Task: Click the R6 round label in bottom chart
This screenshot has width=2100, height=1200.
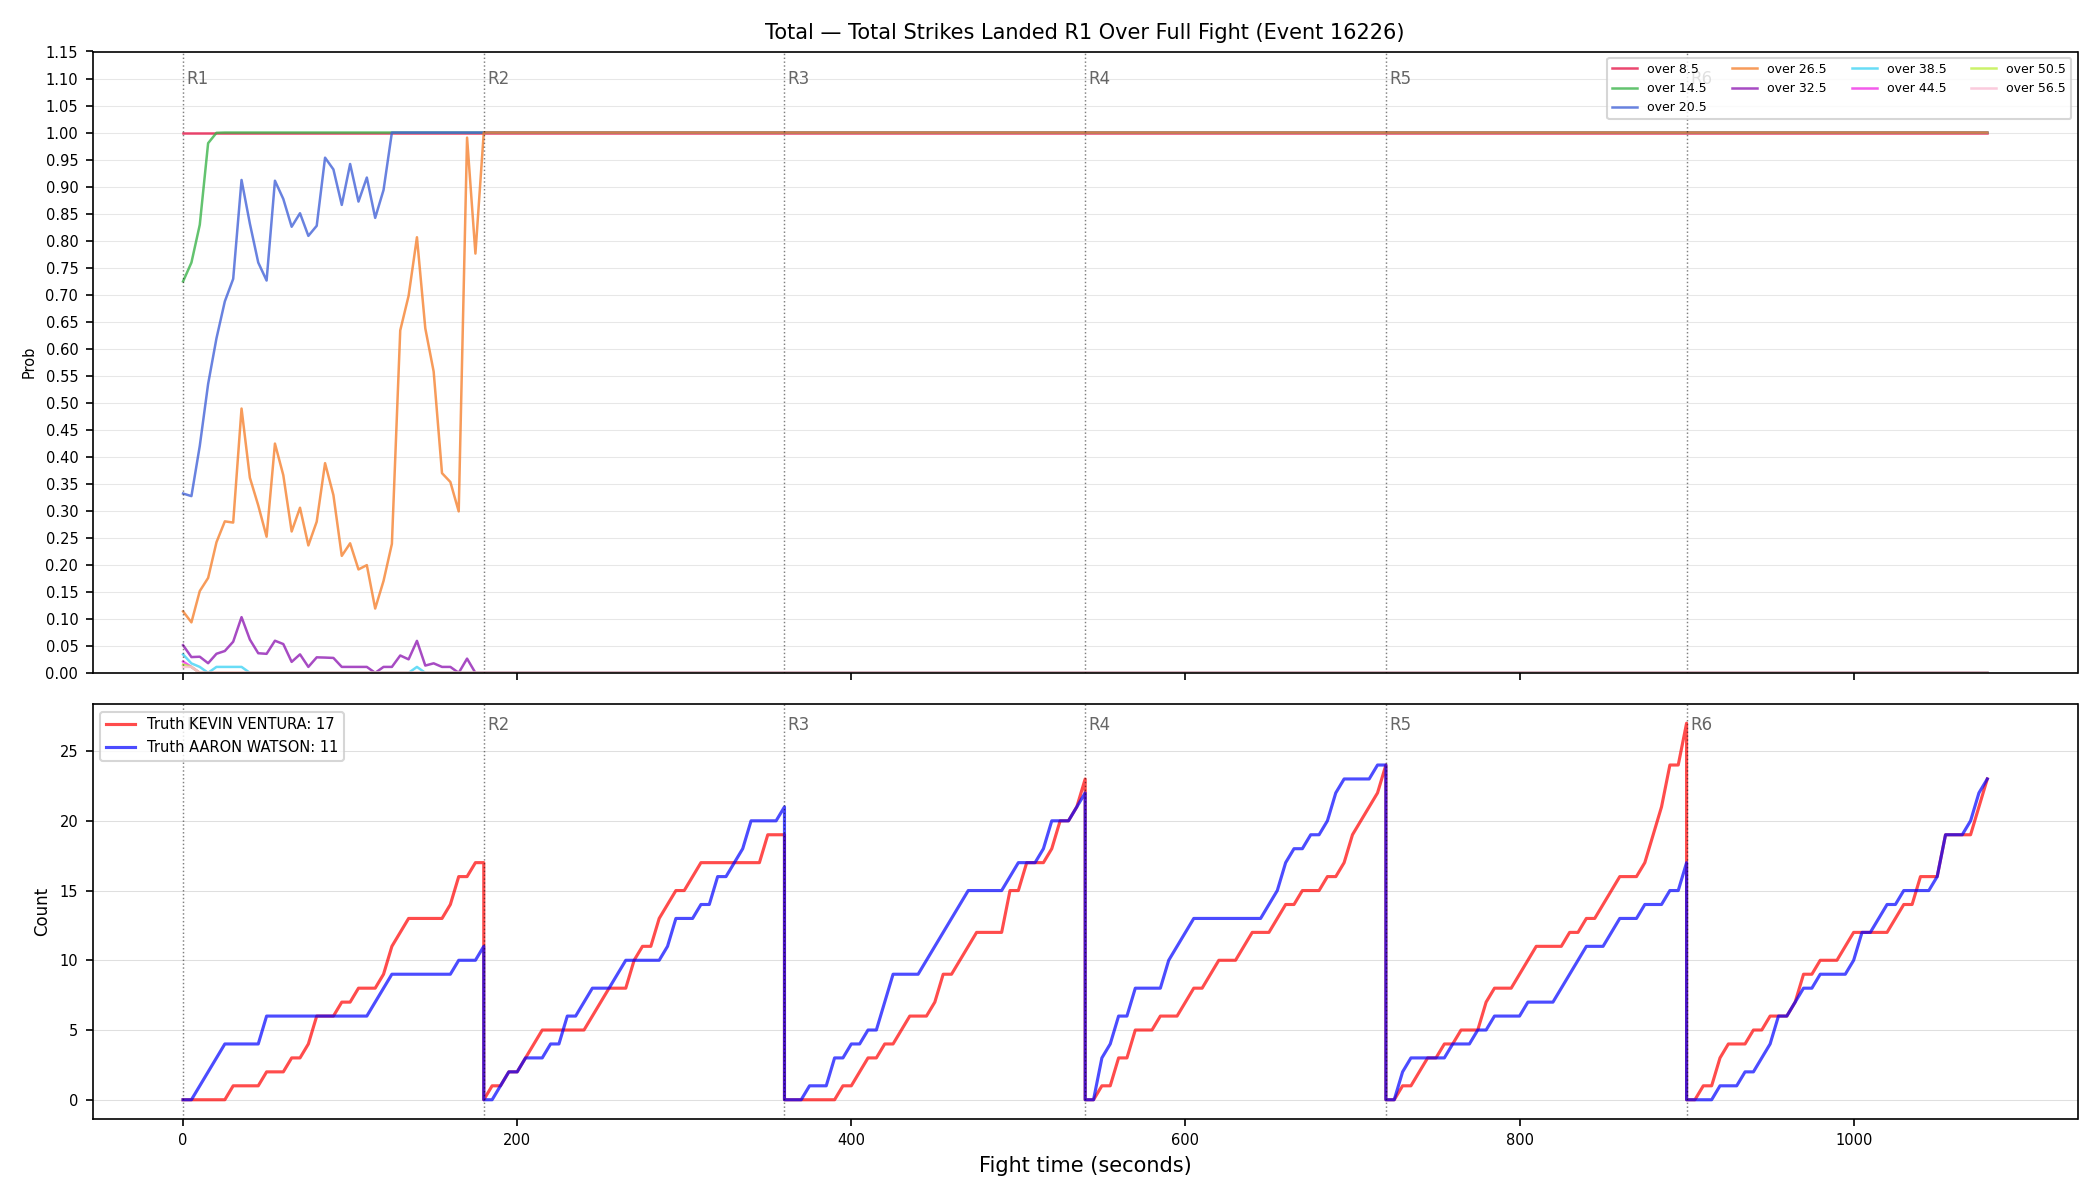Action: [1701, 724]
